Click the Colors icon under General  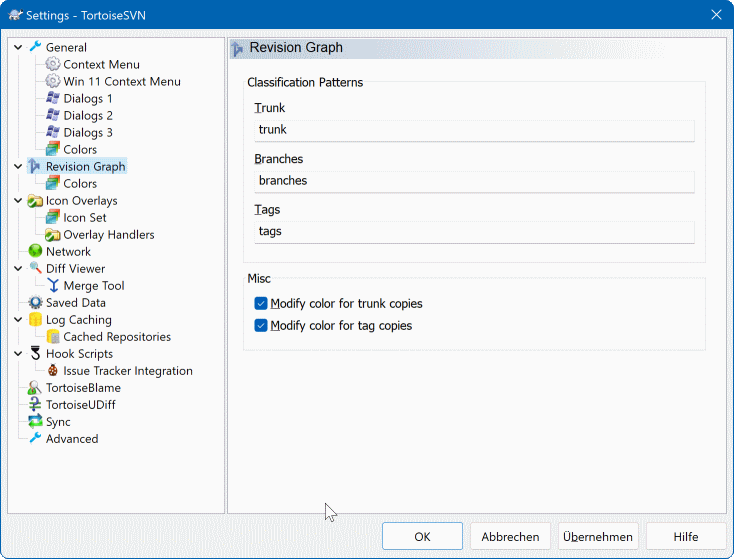[x=52, y=149]
